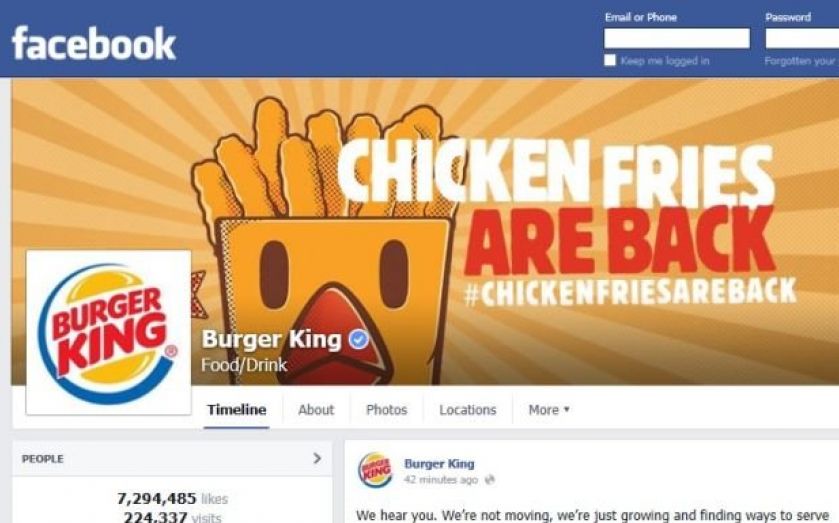Click the blue verified badge icon
839x523 pixels.
coord(359,339)
